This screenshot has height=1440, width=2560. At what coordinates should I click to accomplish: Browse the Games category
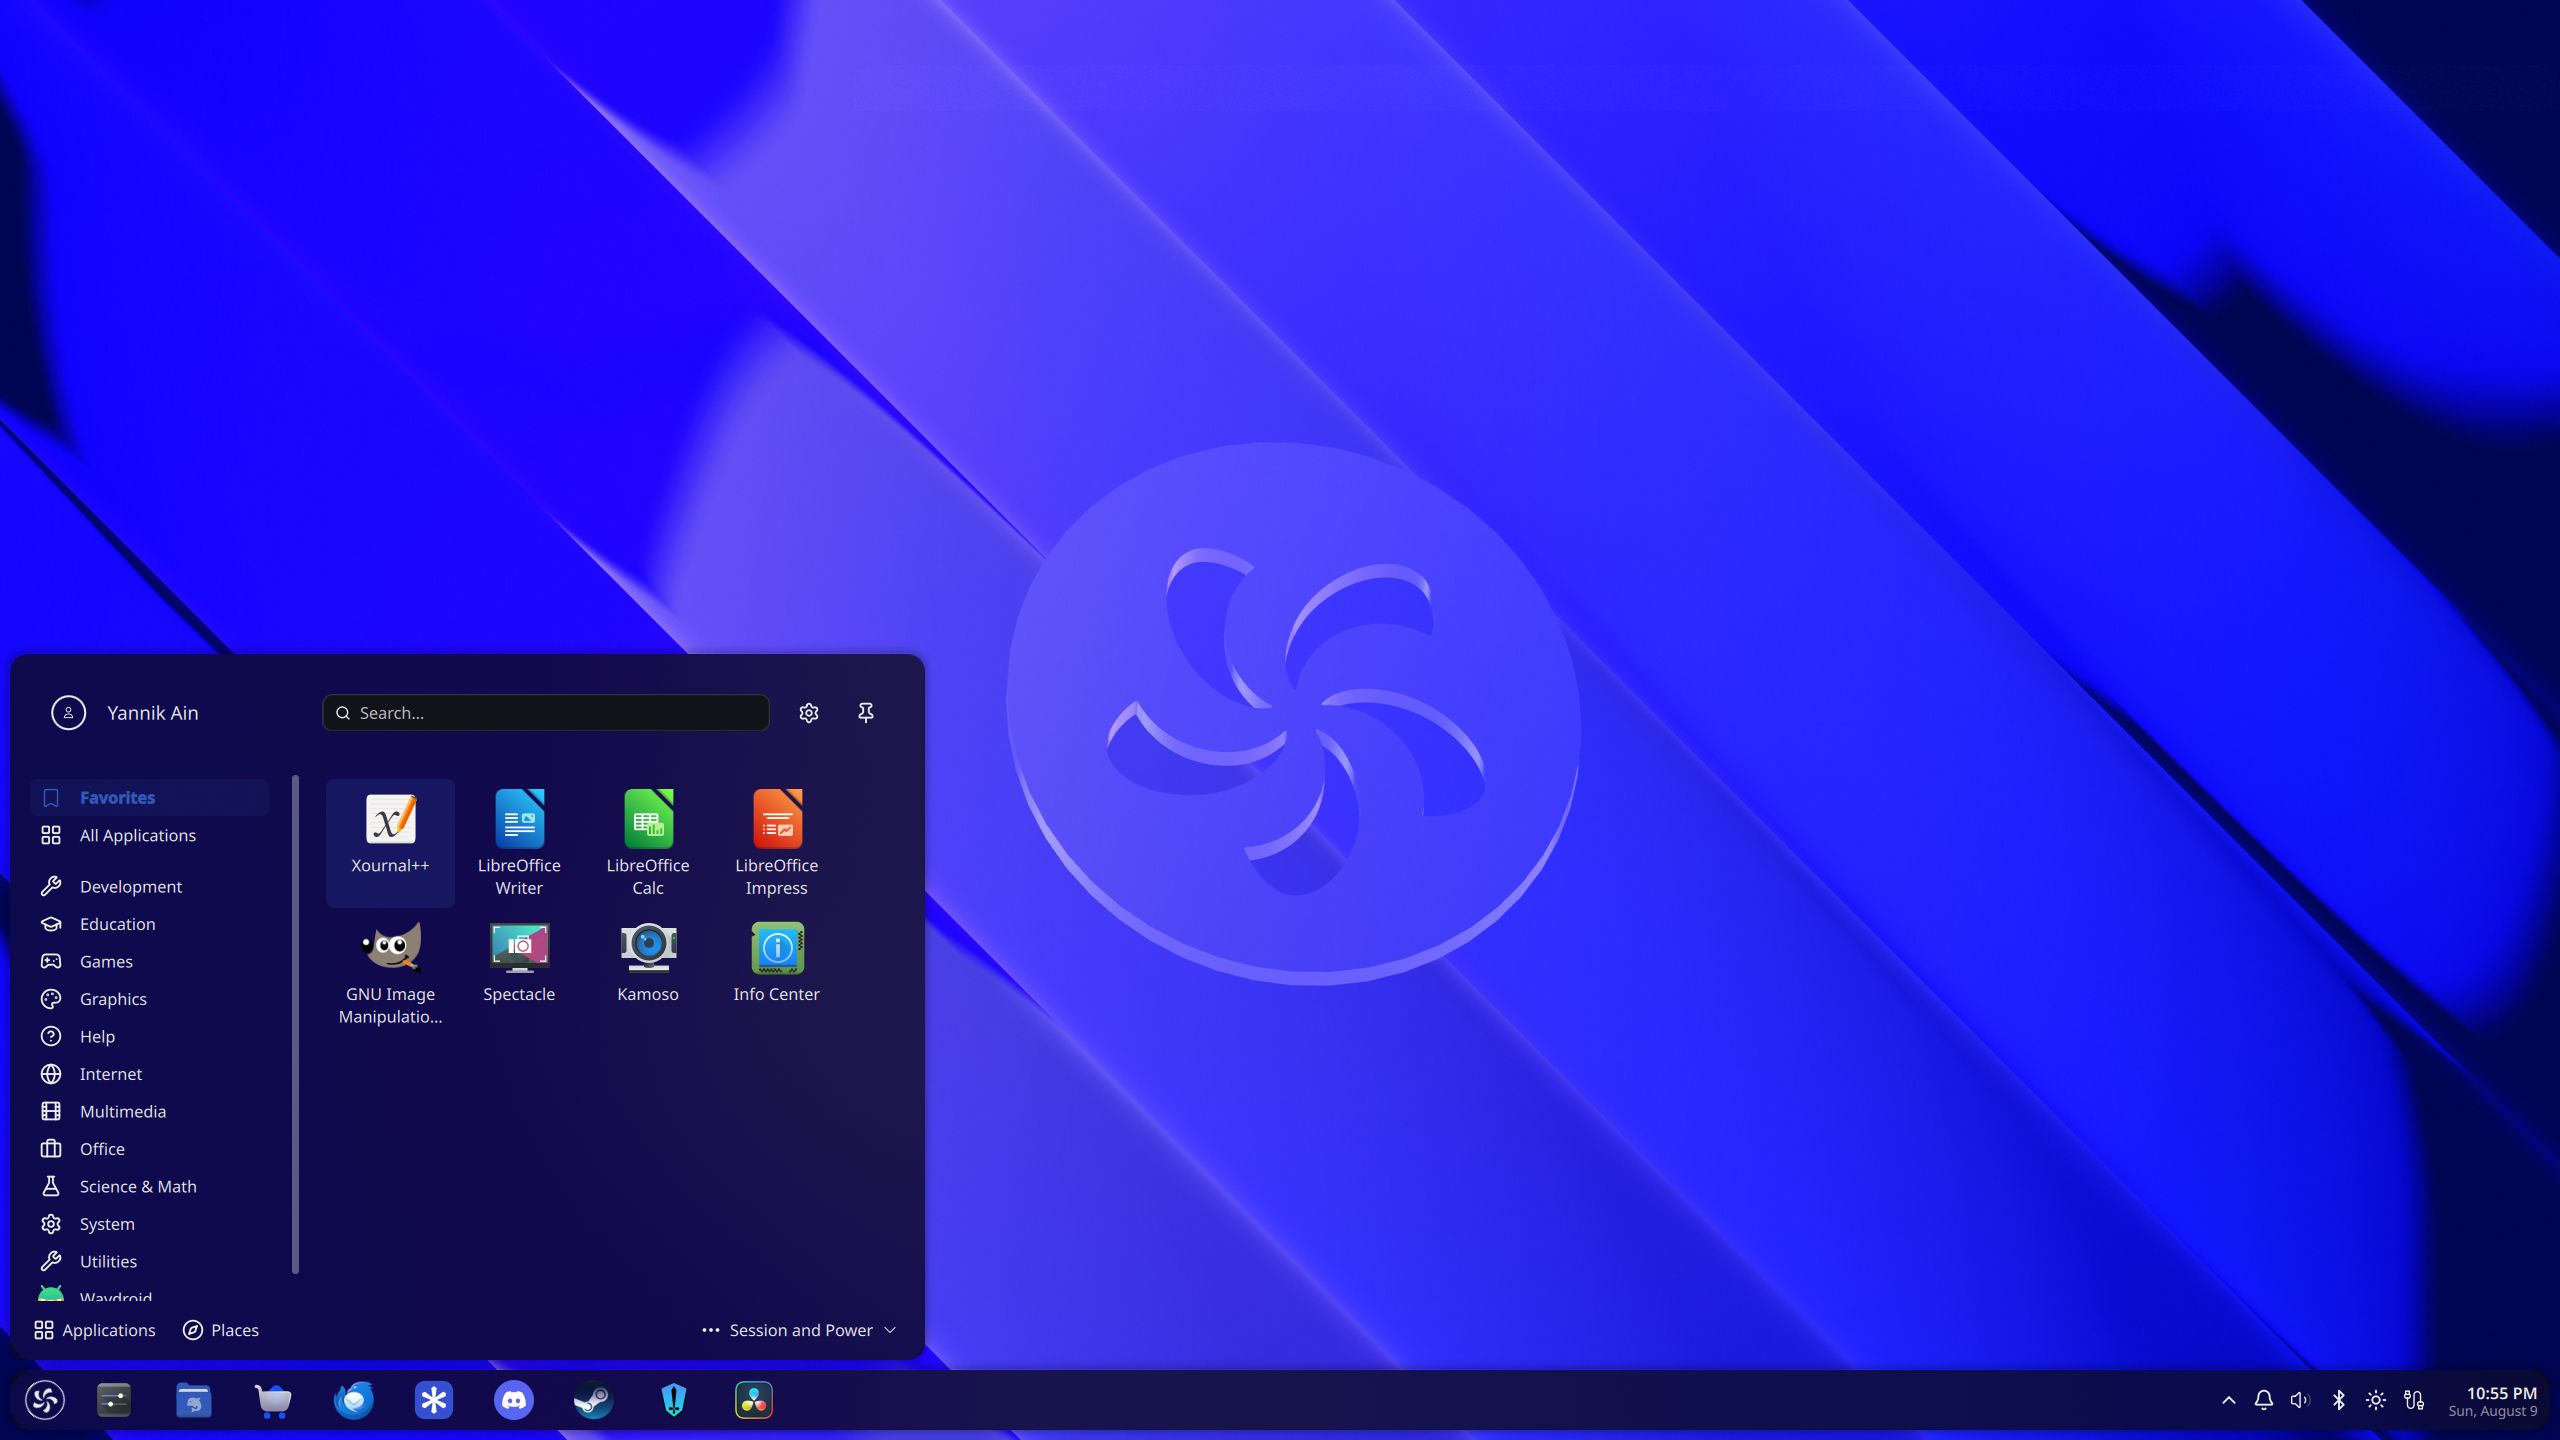coord(149,961)
